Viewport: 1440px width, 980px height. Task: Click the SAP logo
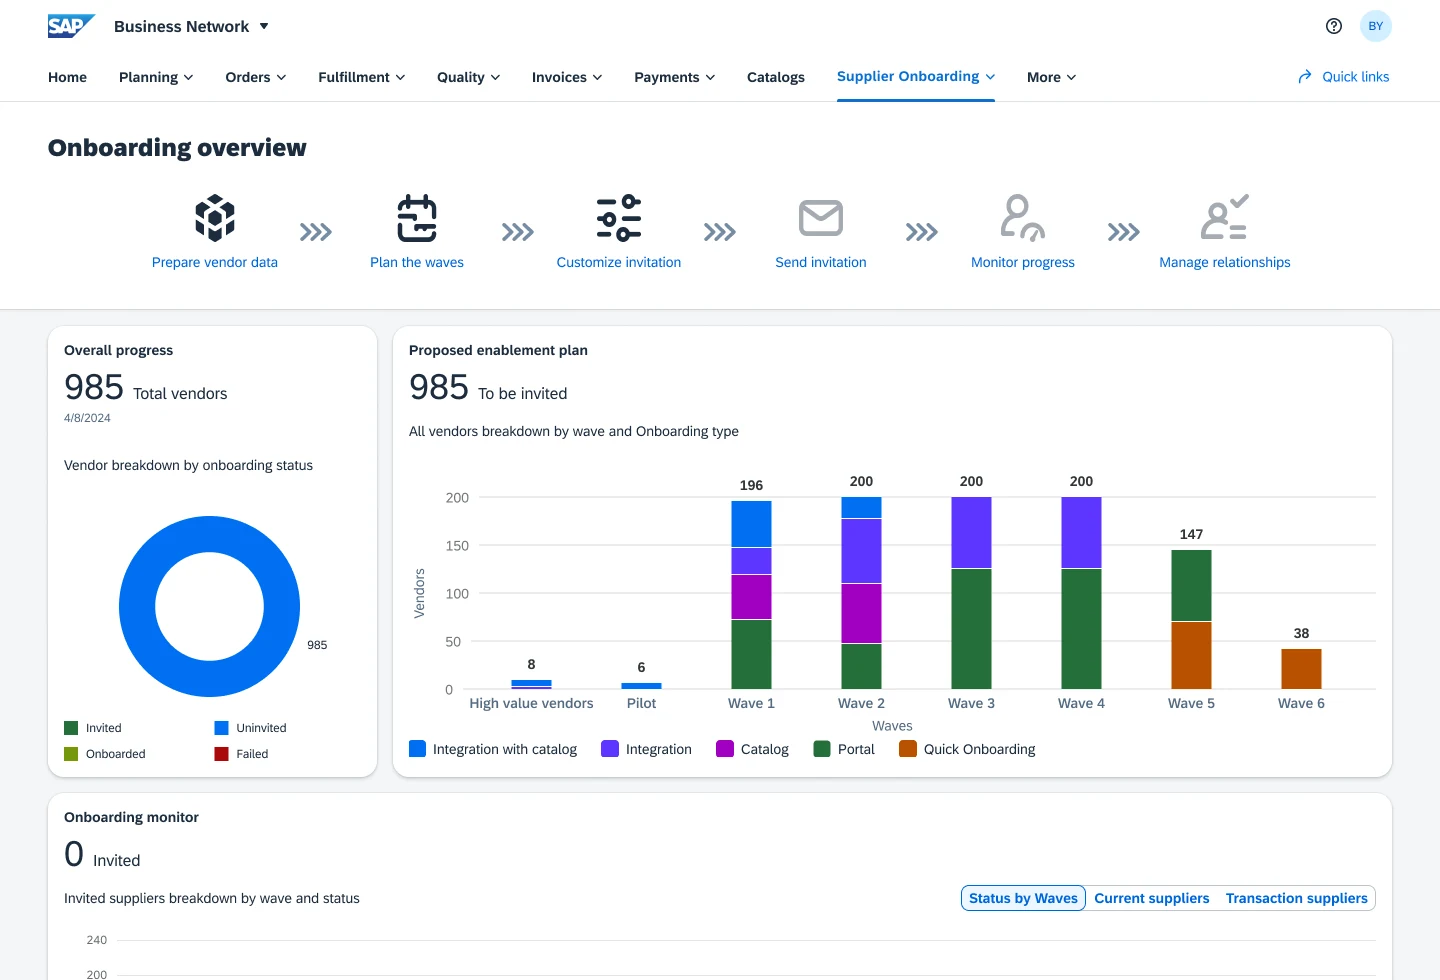coord(71,26)
